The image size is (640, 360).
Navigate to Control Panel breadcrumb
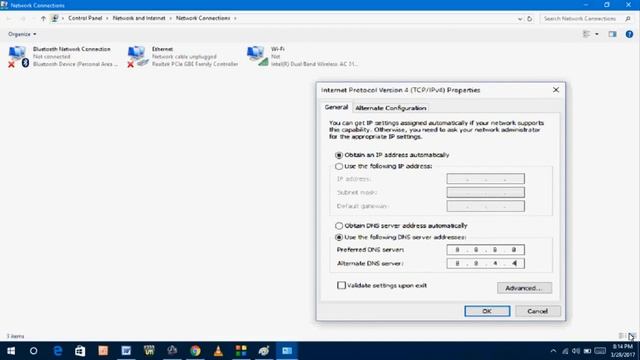tap(85, 18)
